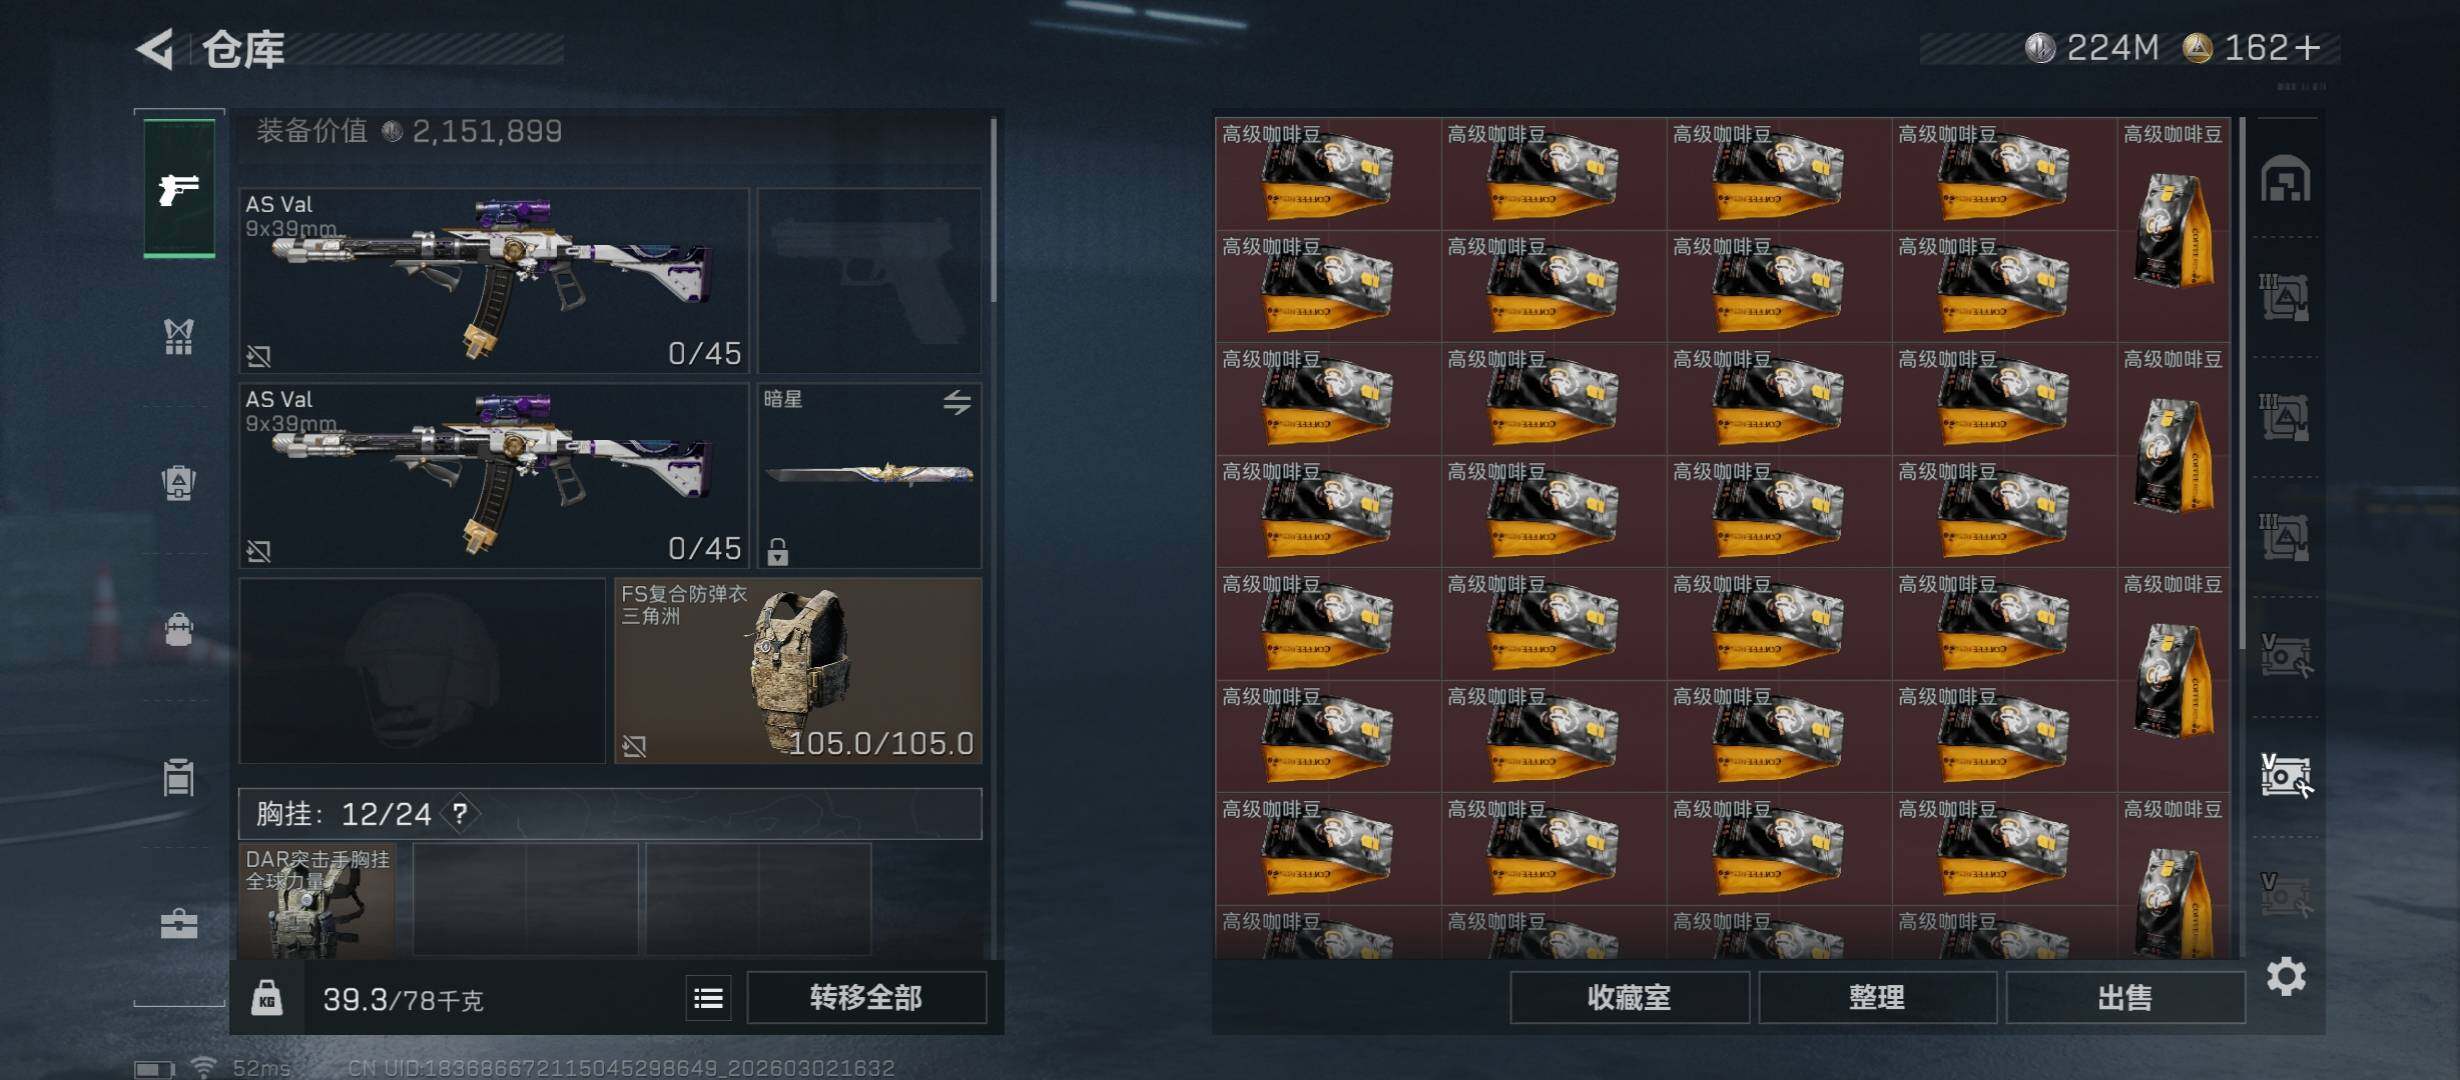Go back using the arrow beside 仓库
Screen dimensions: 2460x1080
(156, 48)
